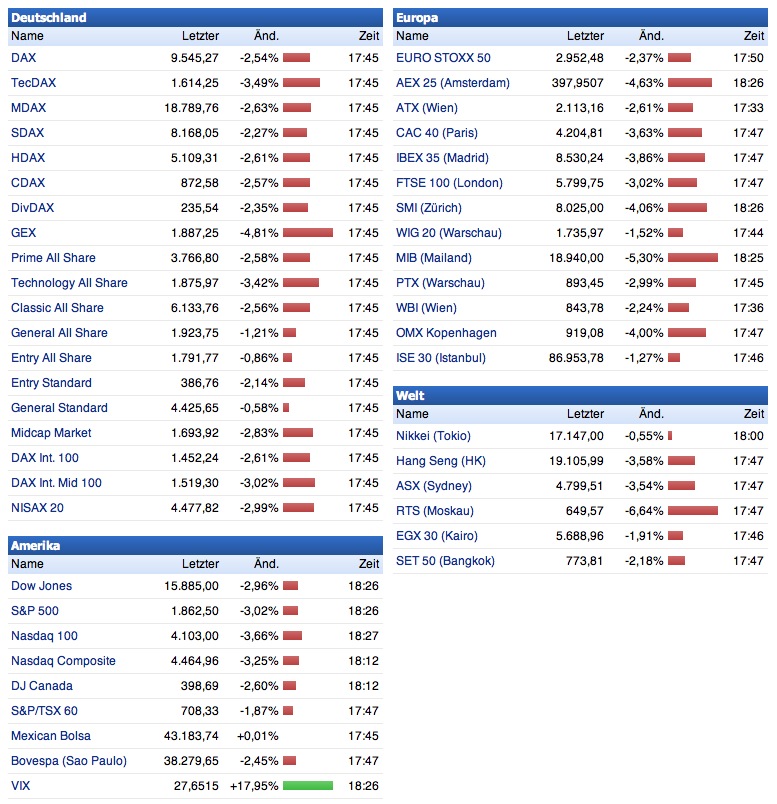Image resolution: width=777 pixels, height=804 pixels.
Task: Open the DivDAX index
Action: coord(33,208)
